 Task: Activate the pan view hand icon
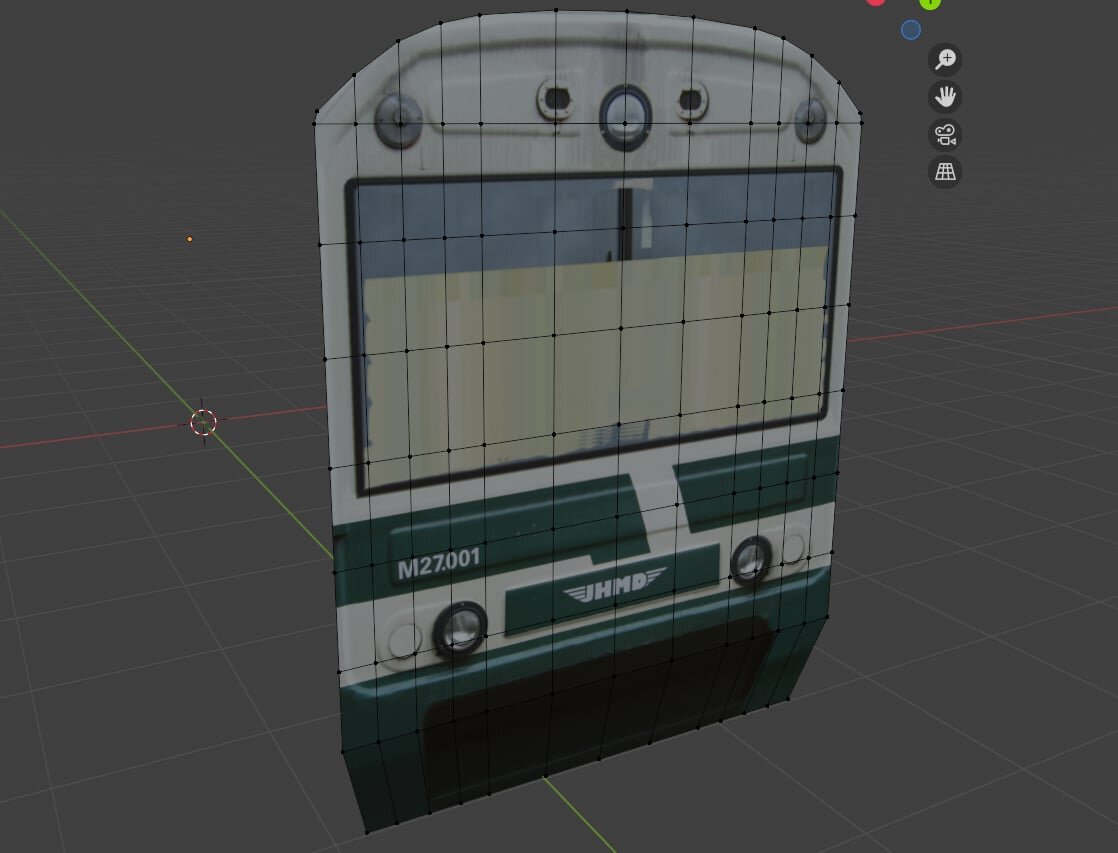[945, 96]
